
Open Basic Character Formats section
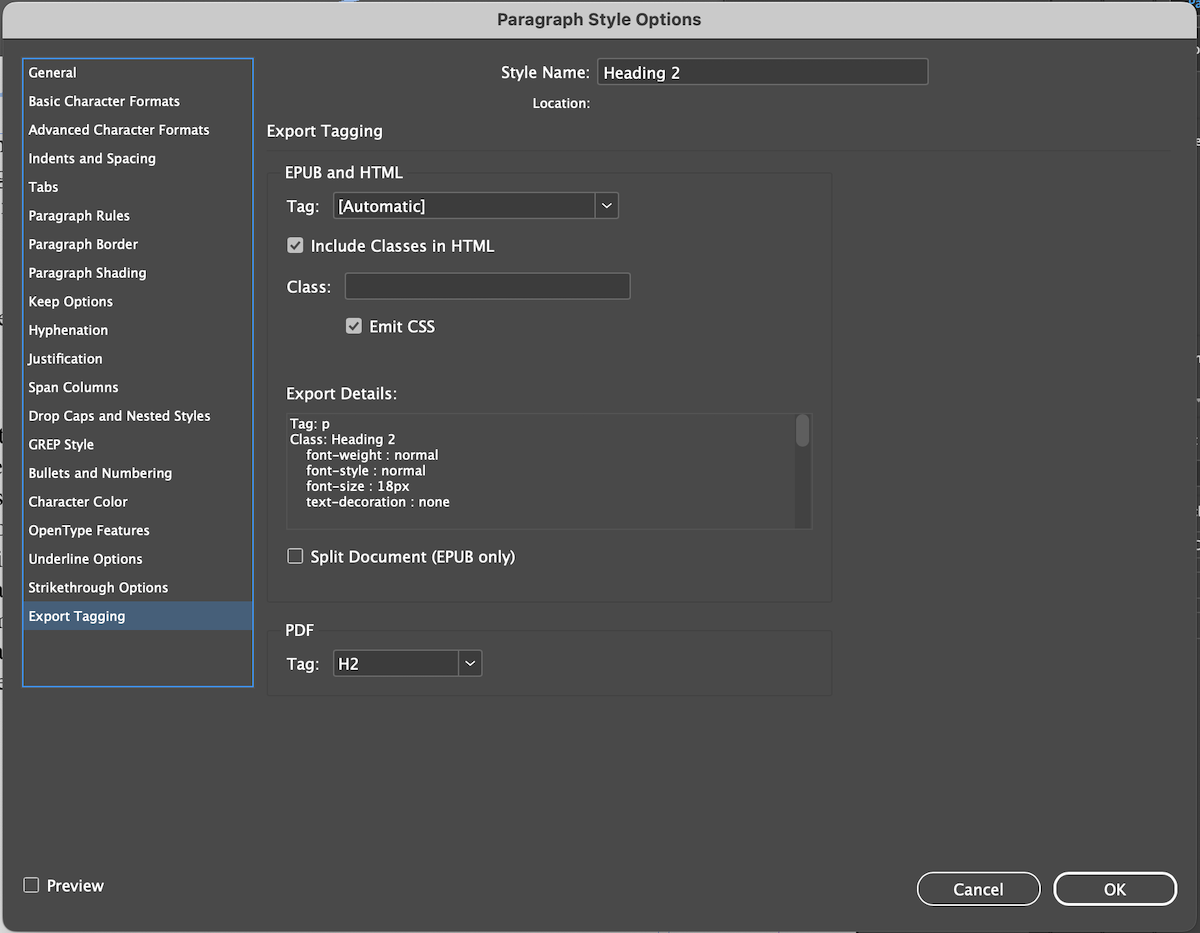(x=104, y=101)
